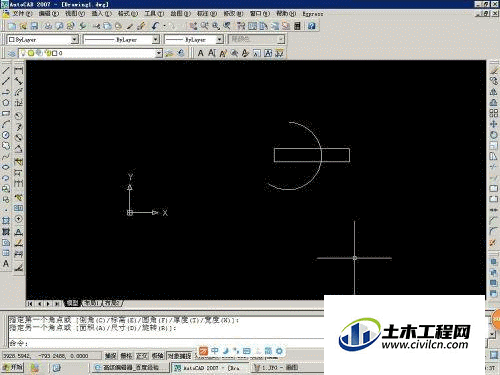Click the New drawing icon
This screenshot has height=375, width=500.
[x=12, y=26]
